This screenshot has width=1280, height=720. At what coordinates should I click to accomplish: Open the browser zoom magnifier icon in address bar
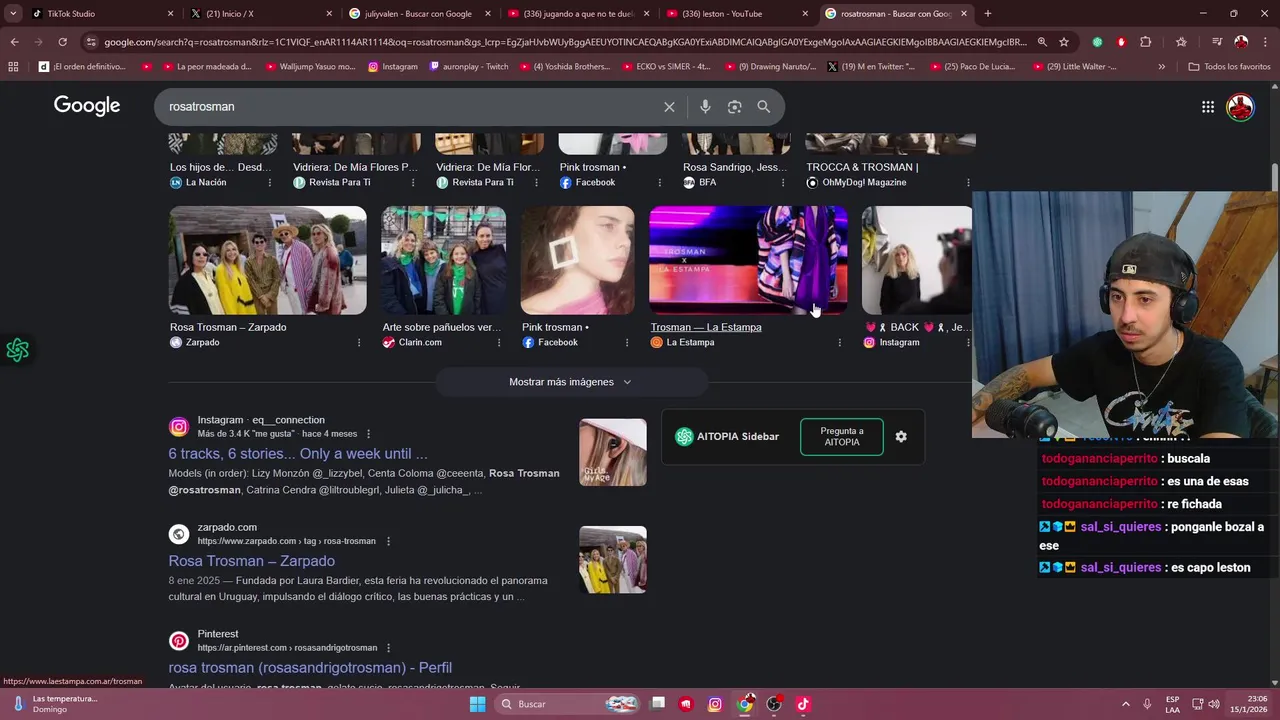[1042, 42]
